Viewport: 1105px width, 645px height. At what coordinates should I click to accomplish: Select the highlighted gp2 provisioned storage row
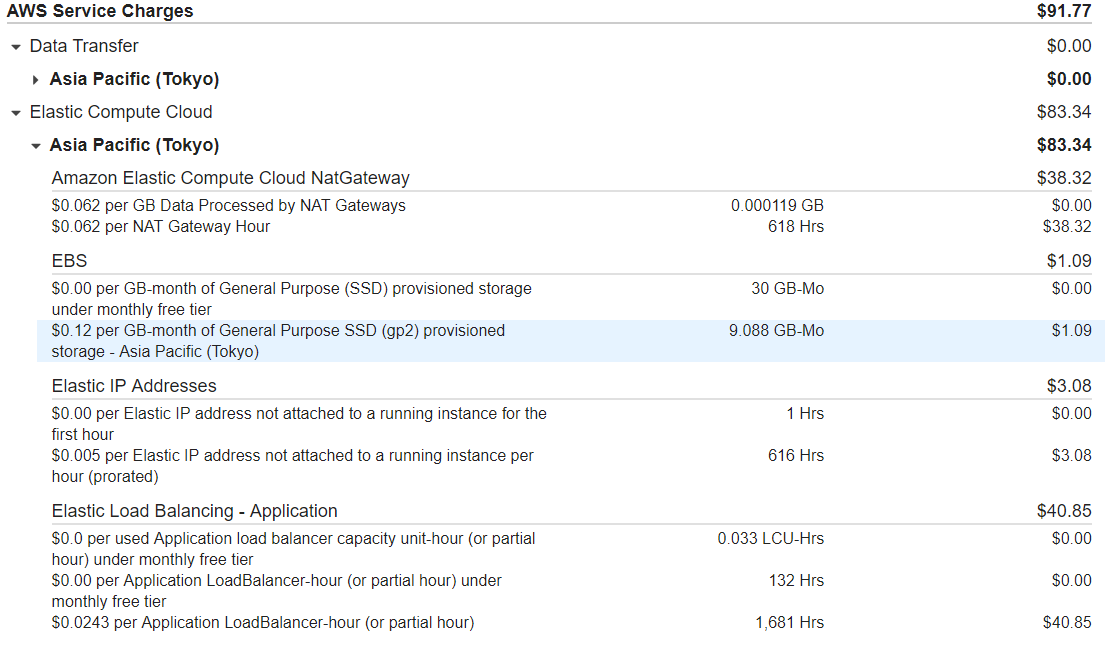pos(572,341)
